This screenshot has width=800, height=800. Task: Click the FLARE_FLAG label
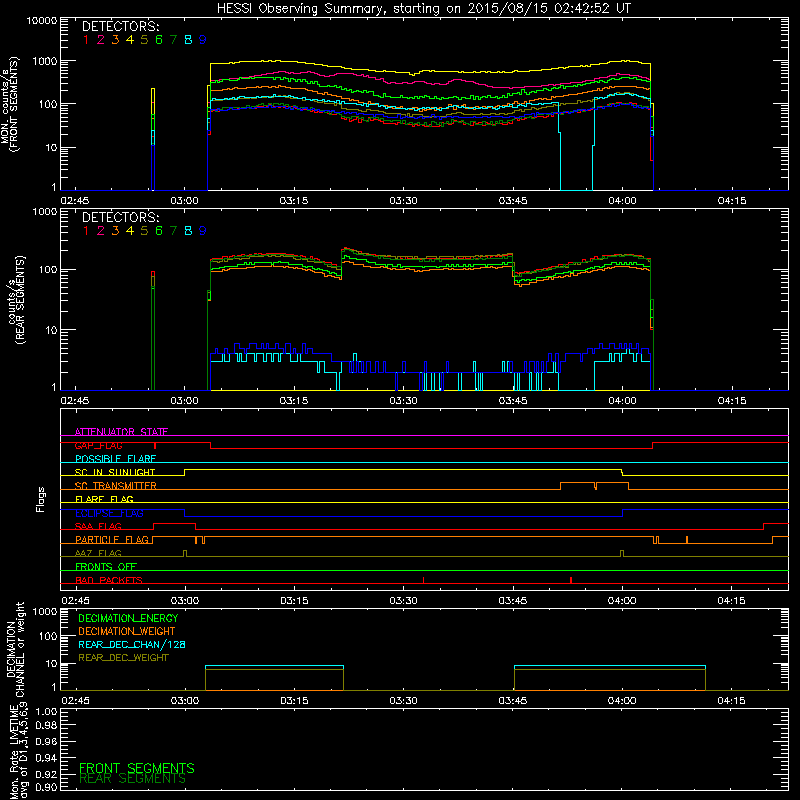pos(104,499)
